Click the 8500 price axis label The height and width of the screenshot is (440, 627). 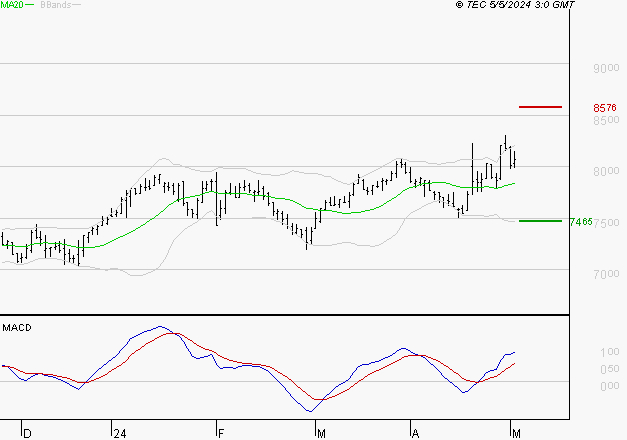(x=606, y=120)
